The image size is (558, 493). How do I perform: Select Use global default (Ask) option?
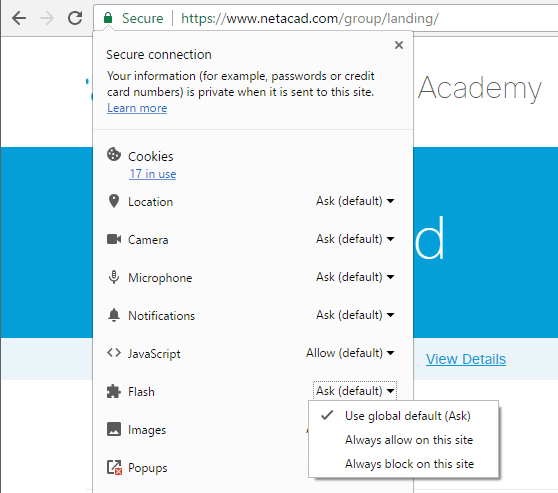(407, 416)
